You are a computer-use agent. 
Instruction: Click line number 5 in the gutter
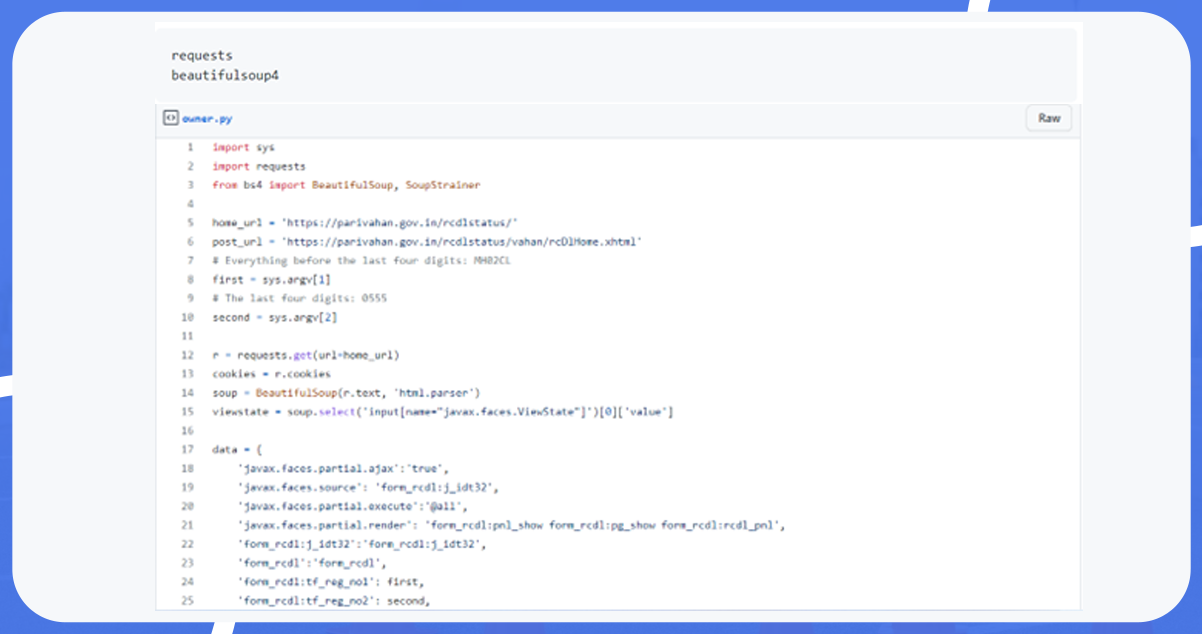(190, 223)
